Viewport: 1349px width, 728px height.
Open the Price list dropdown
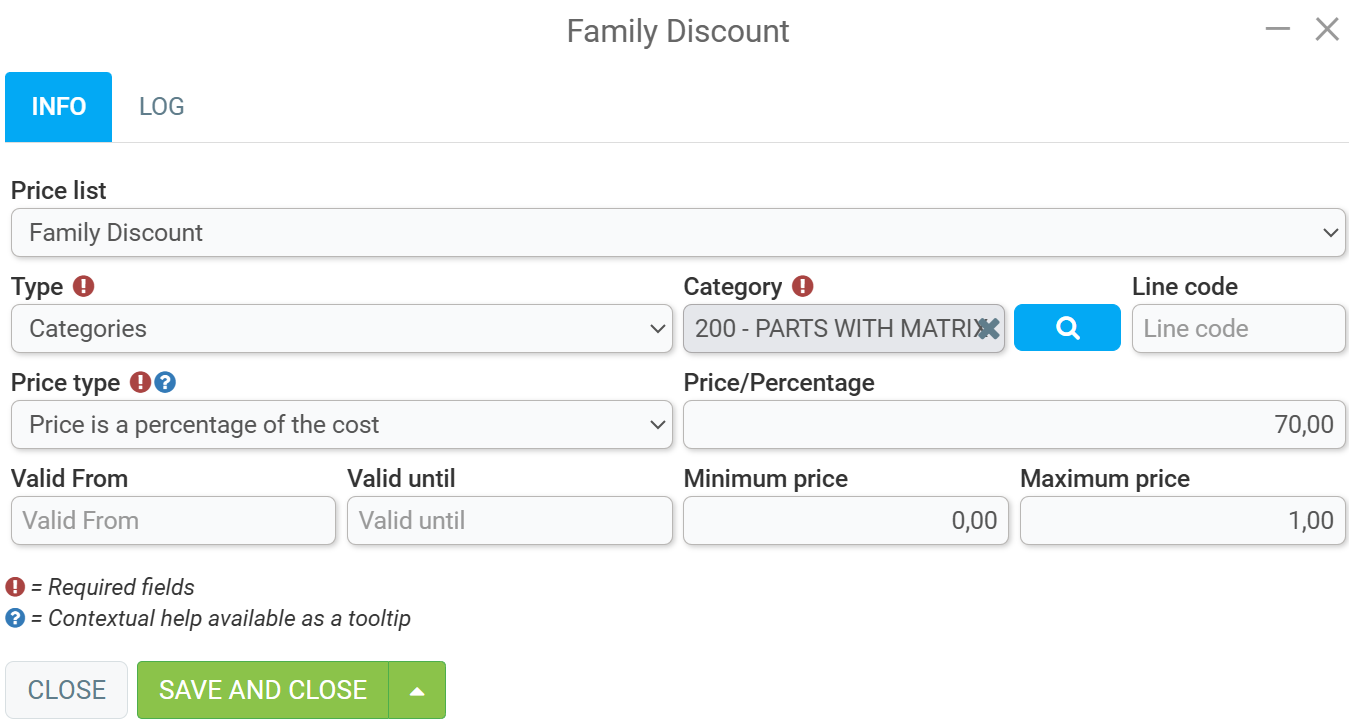[x=678, y=232]
